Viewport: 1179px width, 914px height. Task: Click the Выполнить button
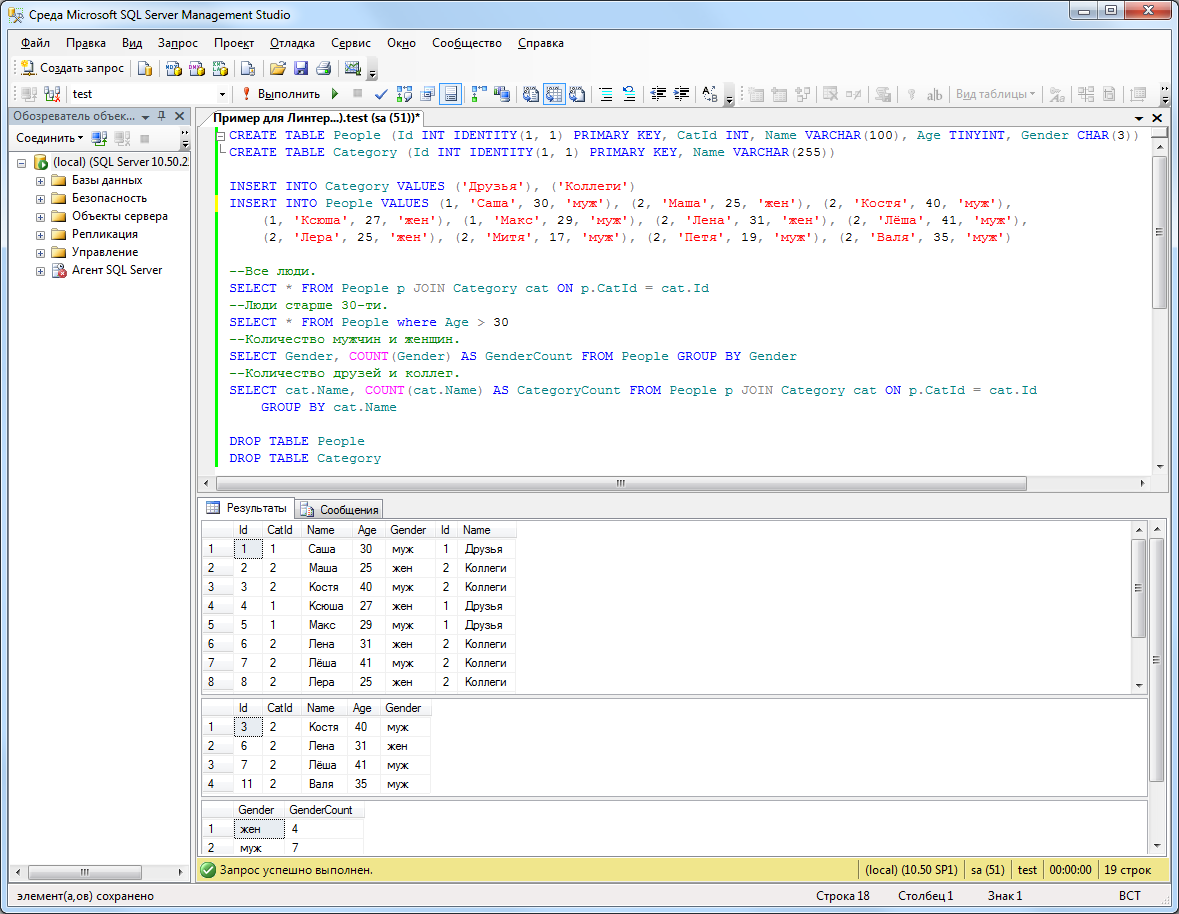tap(282, 94)
